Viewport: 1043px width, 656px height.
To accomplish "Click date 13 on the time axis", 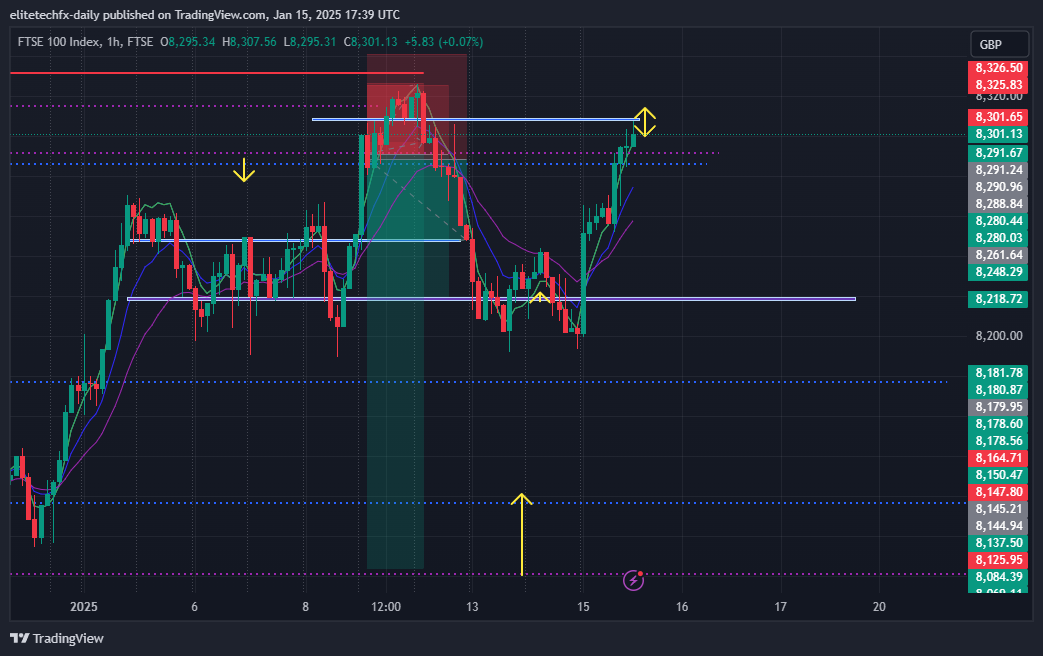I will click(472, 607).
